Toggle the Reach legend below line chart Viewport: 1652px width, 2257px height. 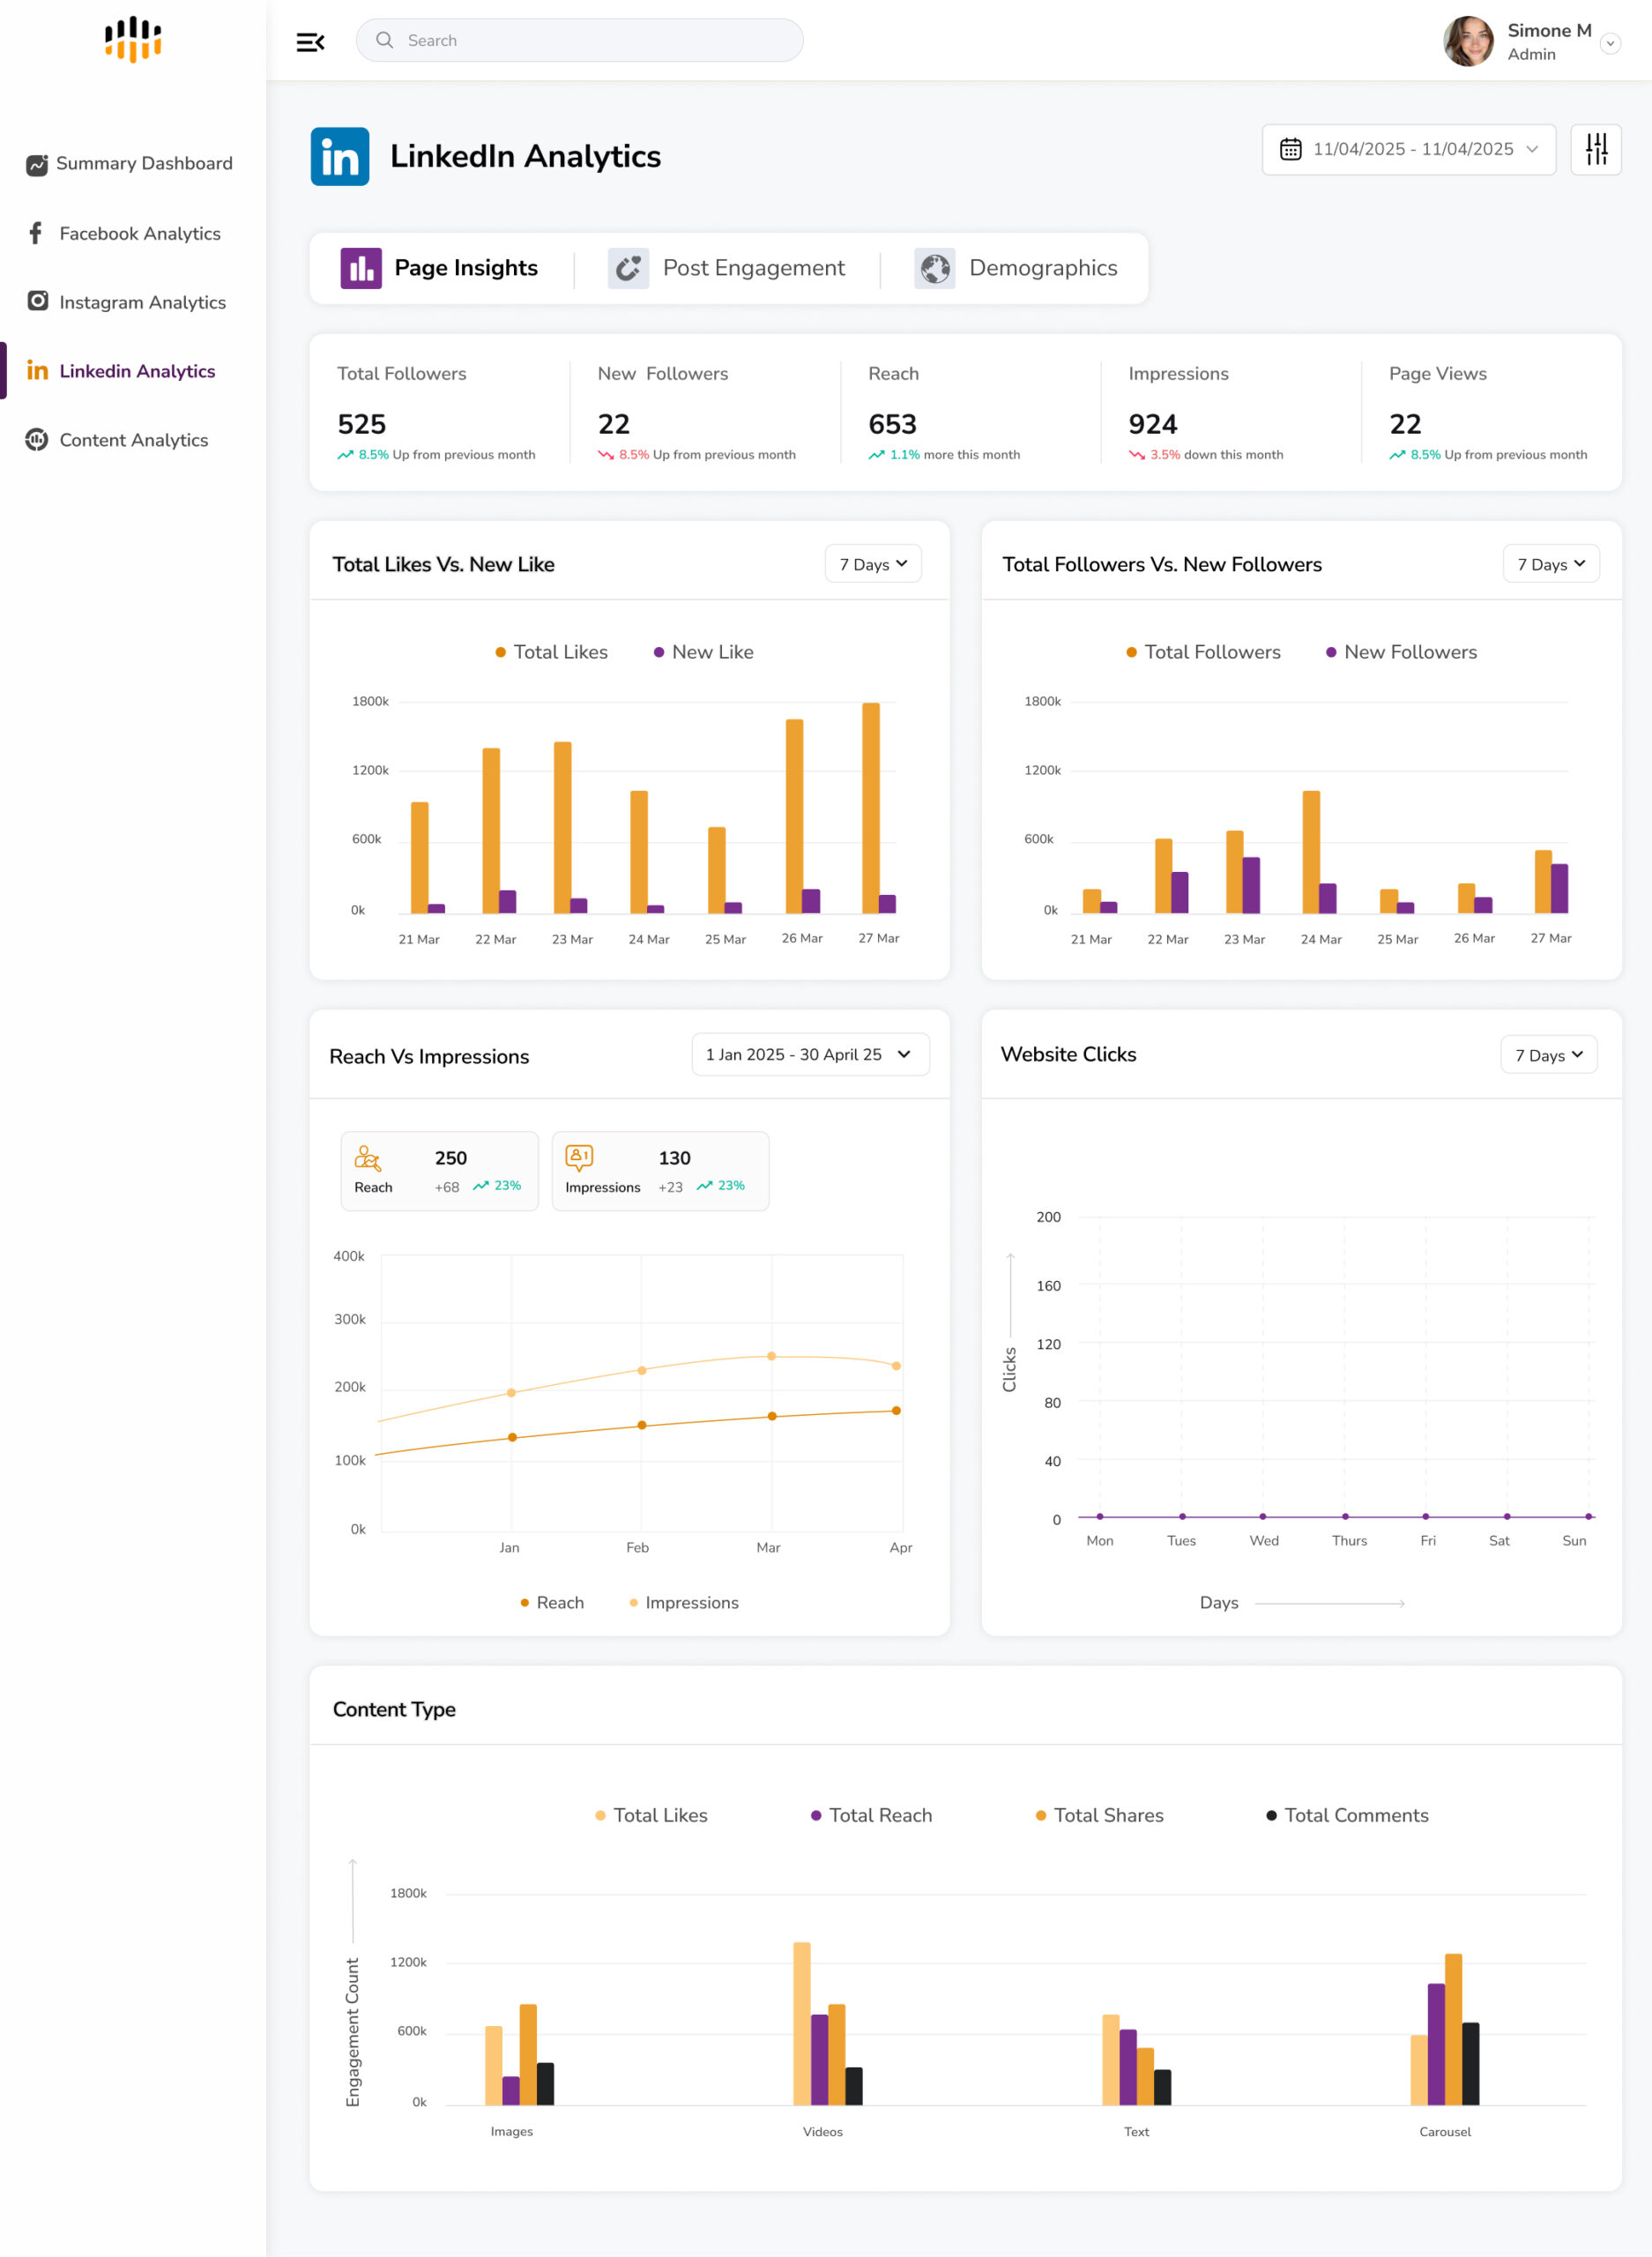[552, 1603]
